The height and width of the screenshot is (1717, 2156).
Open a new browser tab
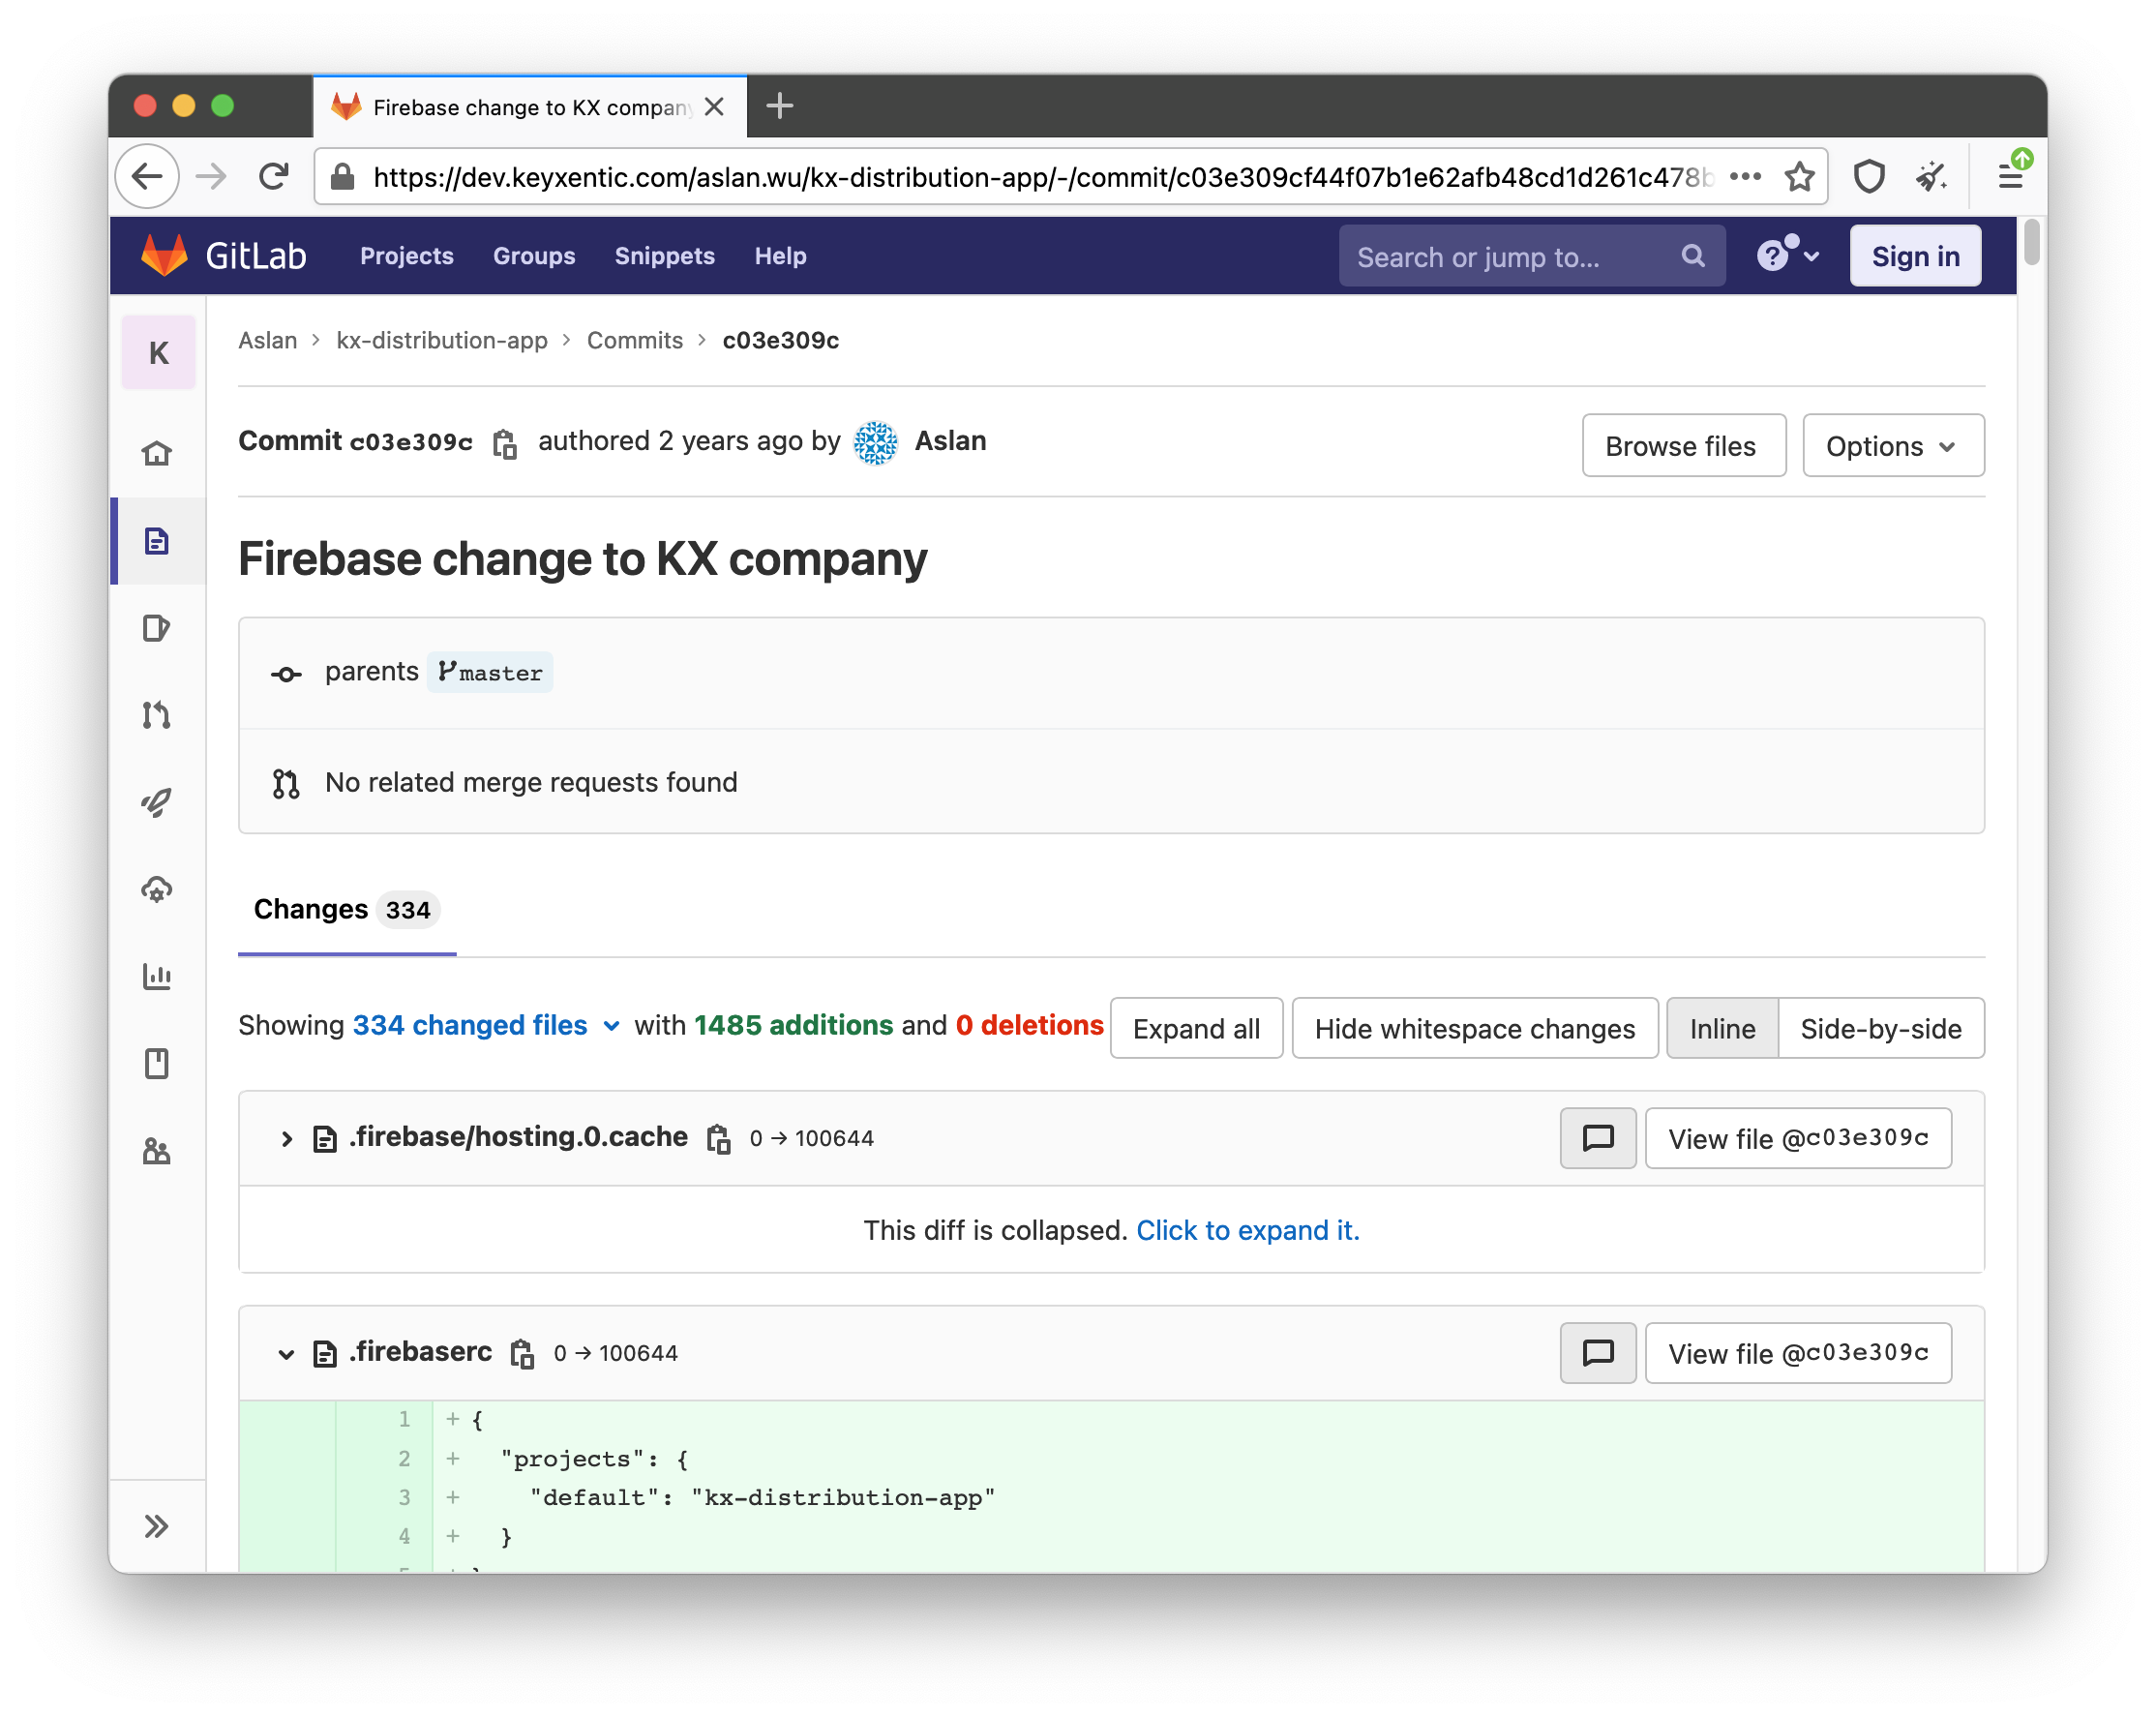[780, 106]
